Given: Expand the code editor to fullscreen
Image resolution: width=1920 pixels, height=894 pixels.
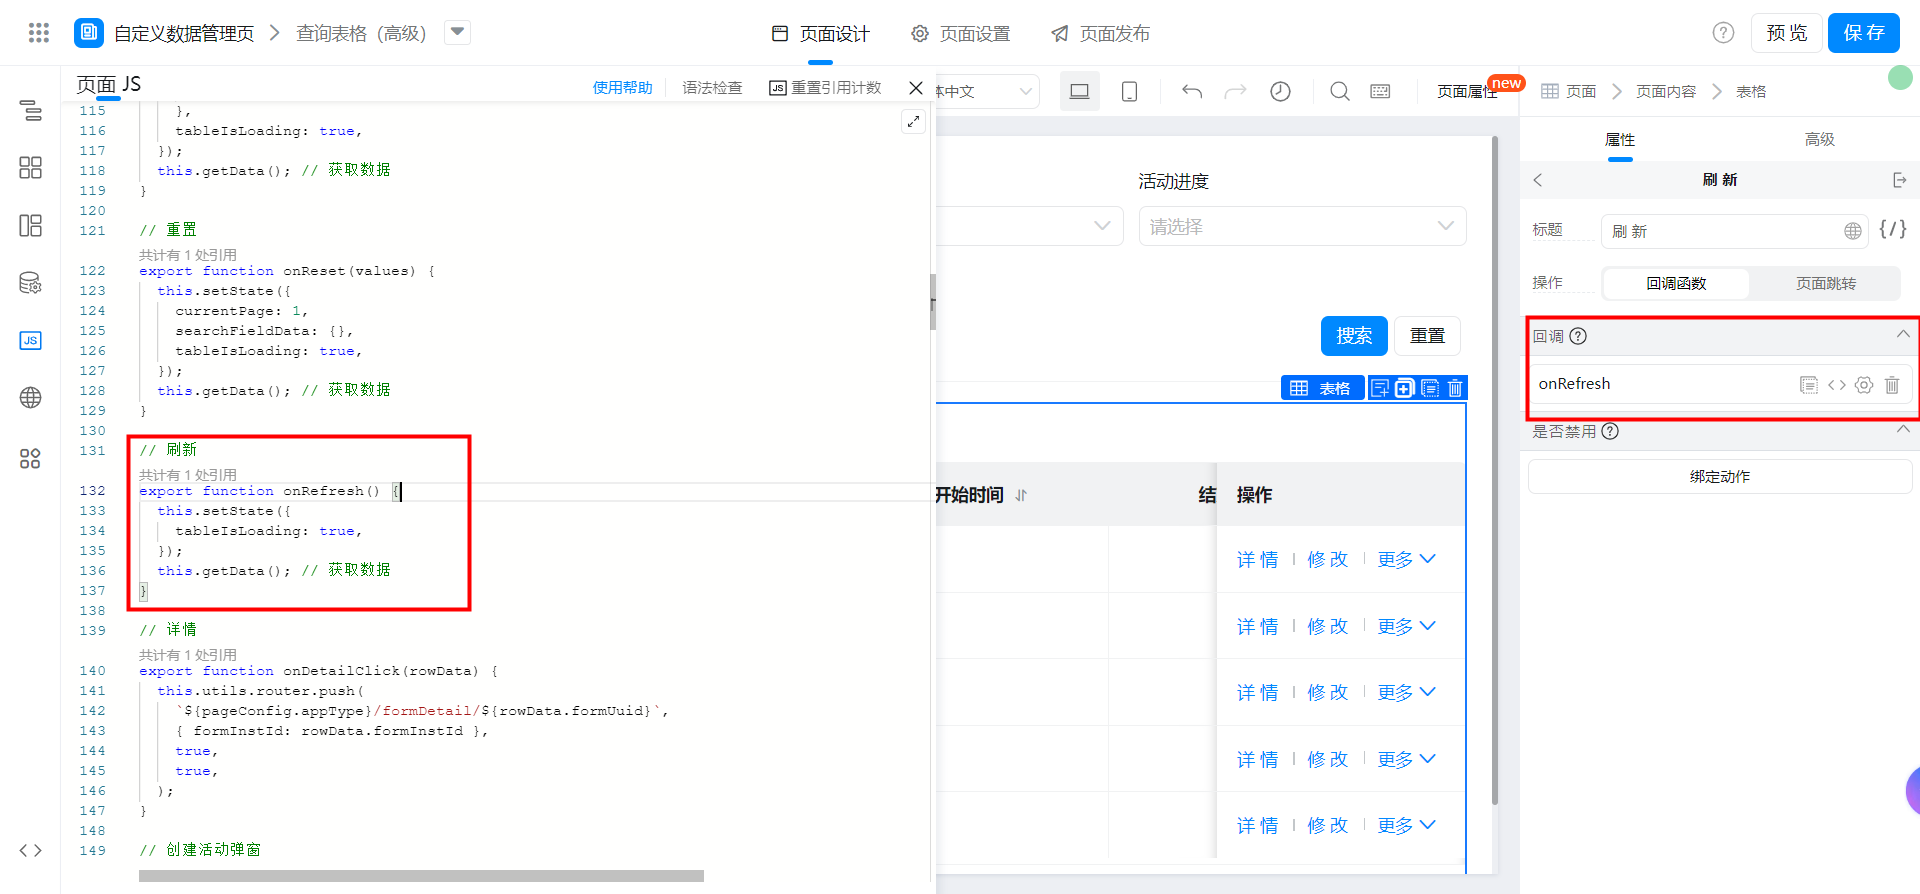Looking at the screenshot, I should (x=913, y=122).
